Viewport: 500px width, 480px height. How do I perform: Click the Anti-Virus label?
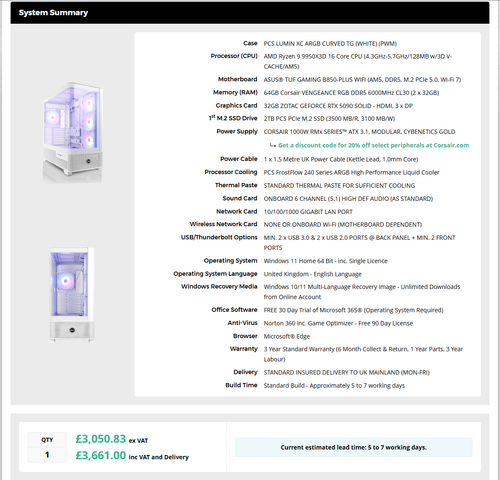tap(242, 323)
